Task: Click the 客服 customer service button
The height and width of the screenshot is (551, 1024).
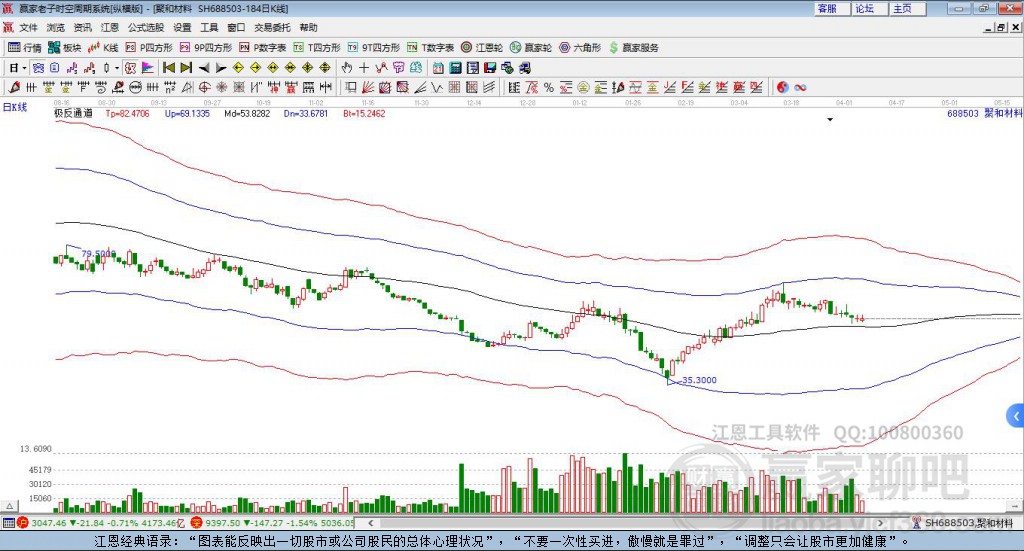Action: (831, 8)
